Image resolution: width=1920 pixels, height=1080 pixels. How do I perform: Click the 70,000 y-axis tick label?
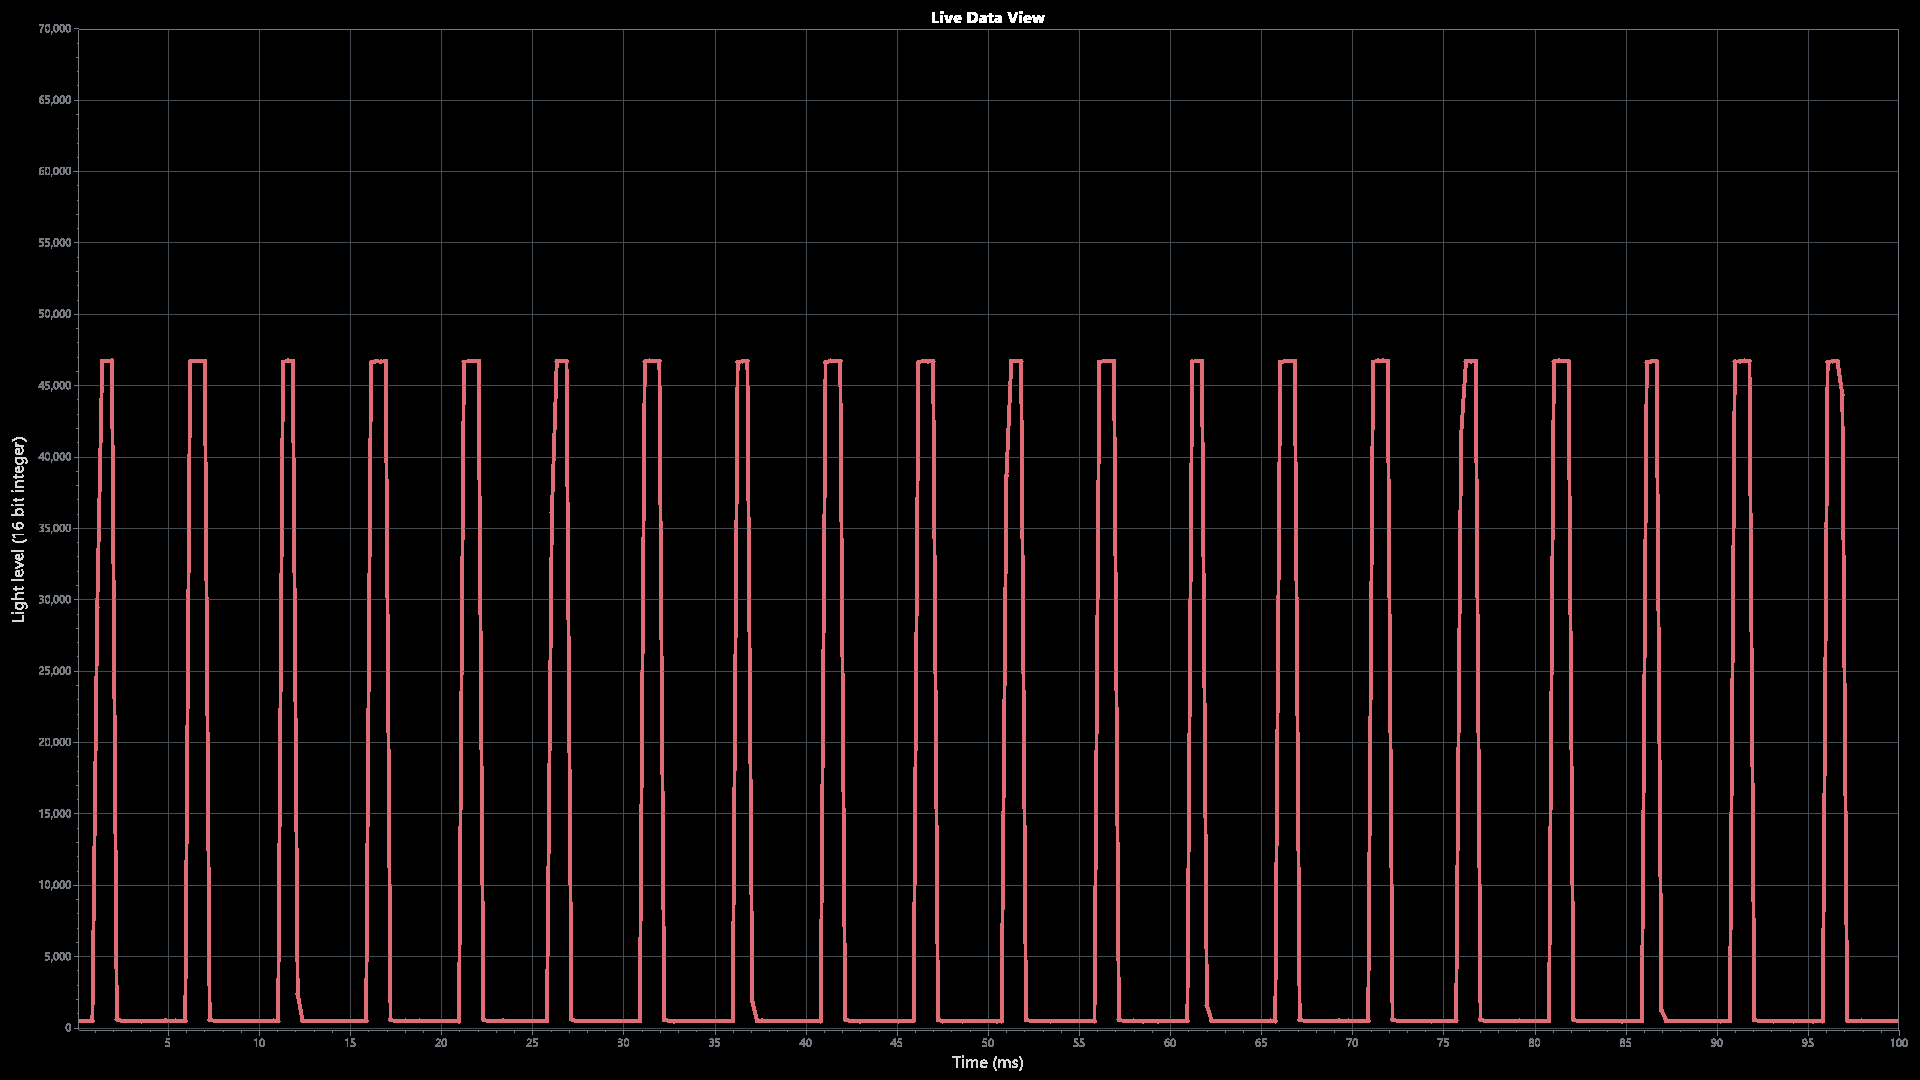coord(54,29)
